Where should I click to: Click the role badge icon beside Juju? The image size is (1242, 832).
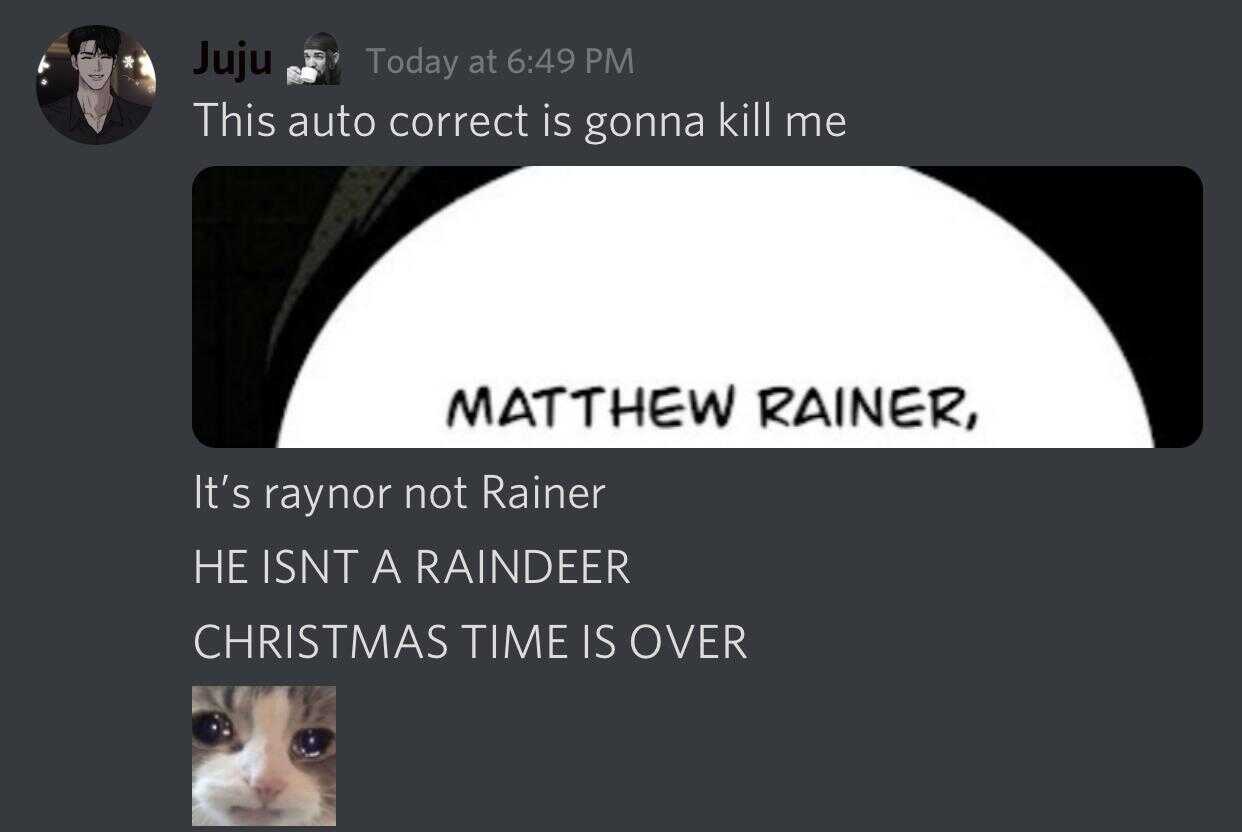(x=314, y=61)
